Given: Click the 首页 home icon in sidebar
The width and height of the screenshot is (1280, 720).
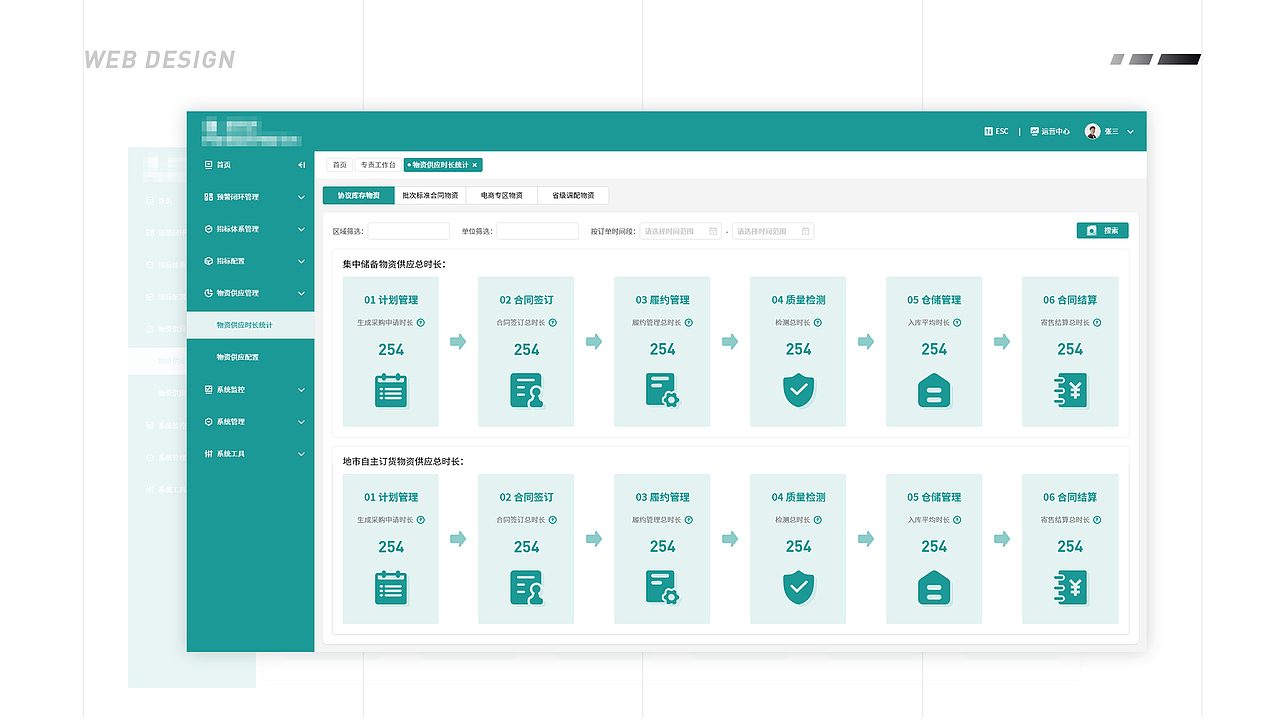Looking at the screenshot, I should click(x=208, y=165).
